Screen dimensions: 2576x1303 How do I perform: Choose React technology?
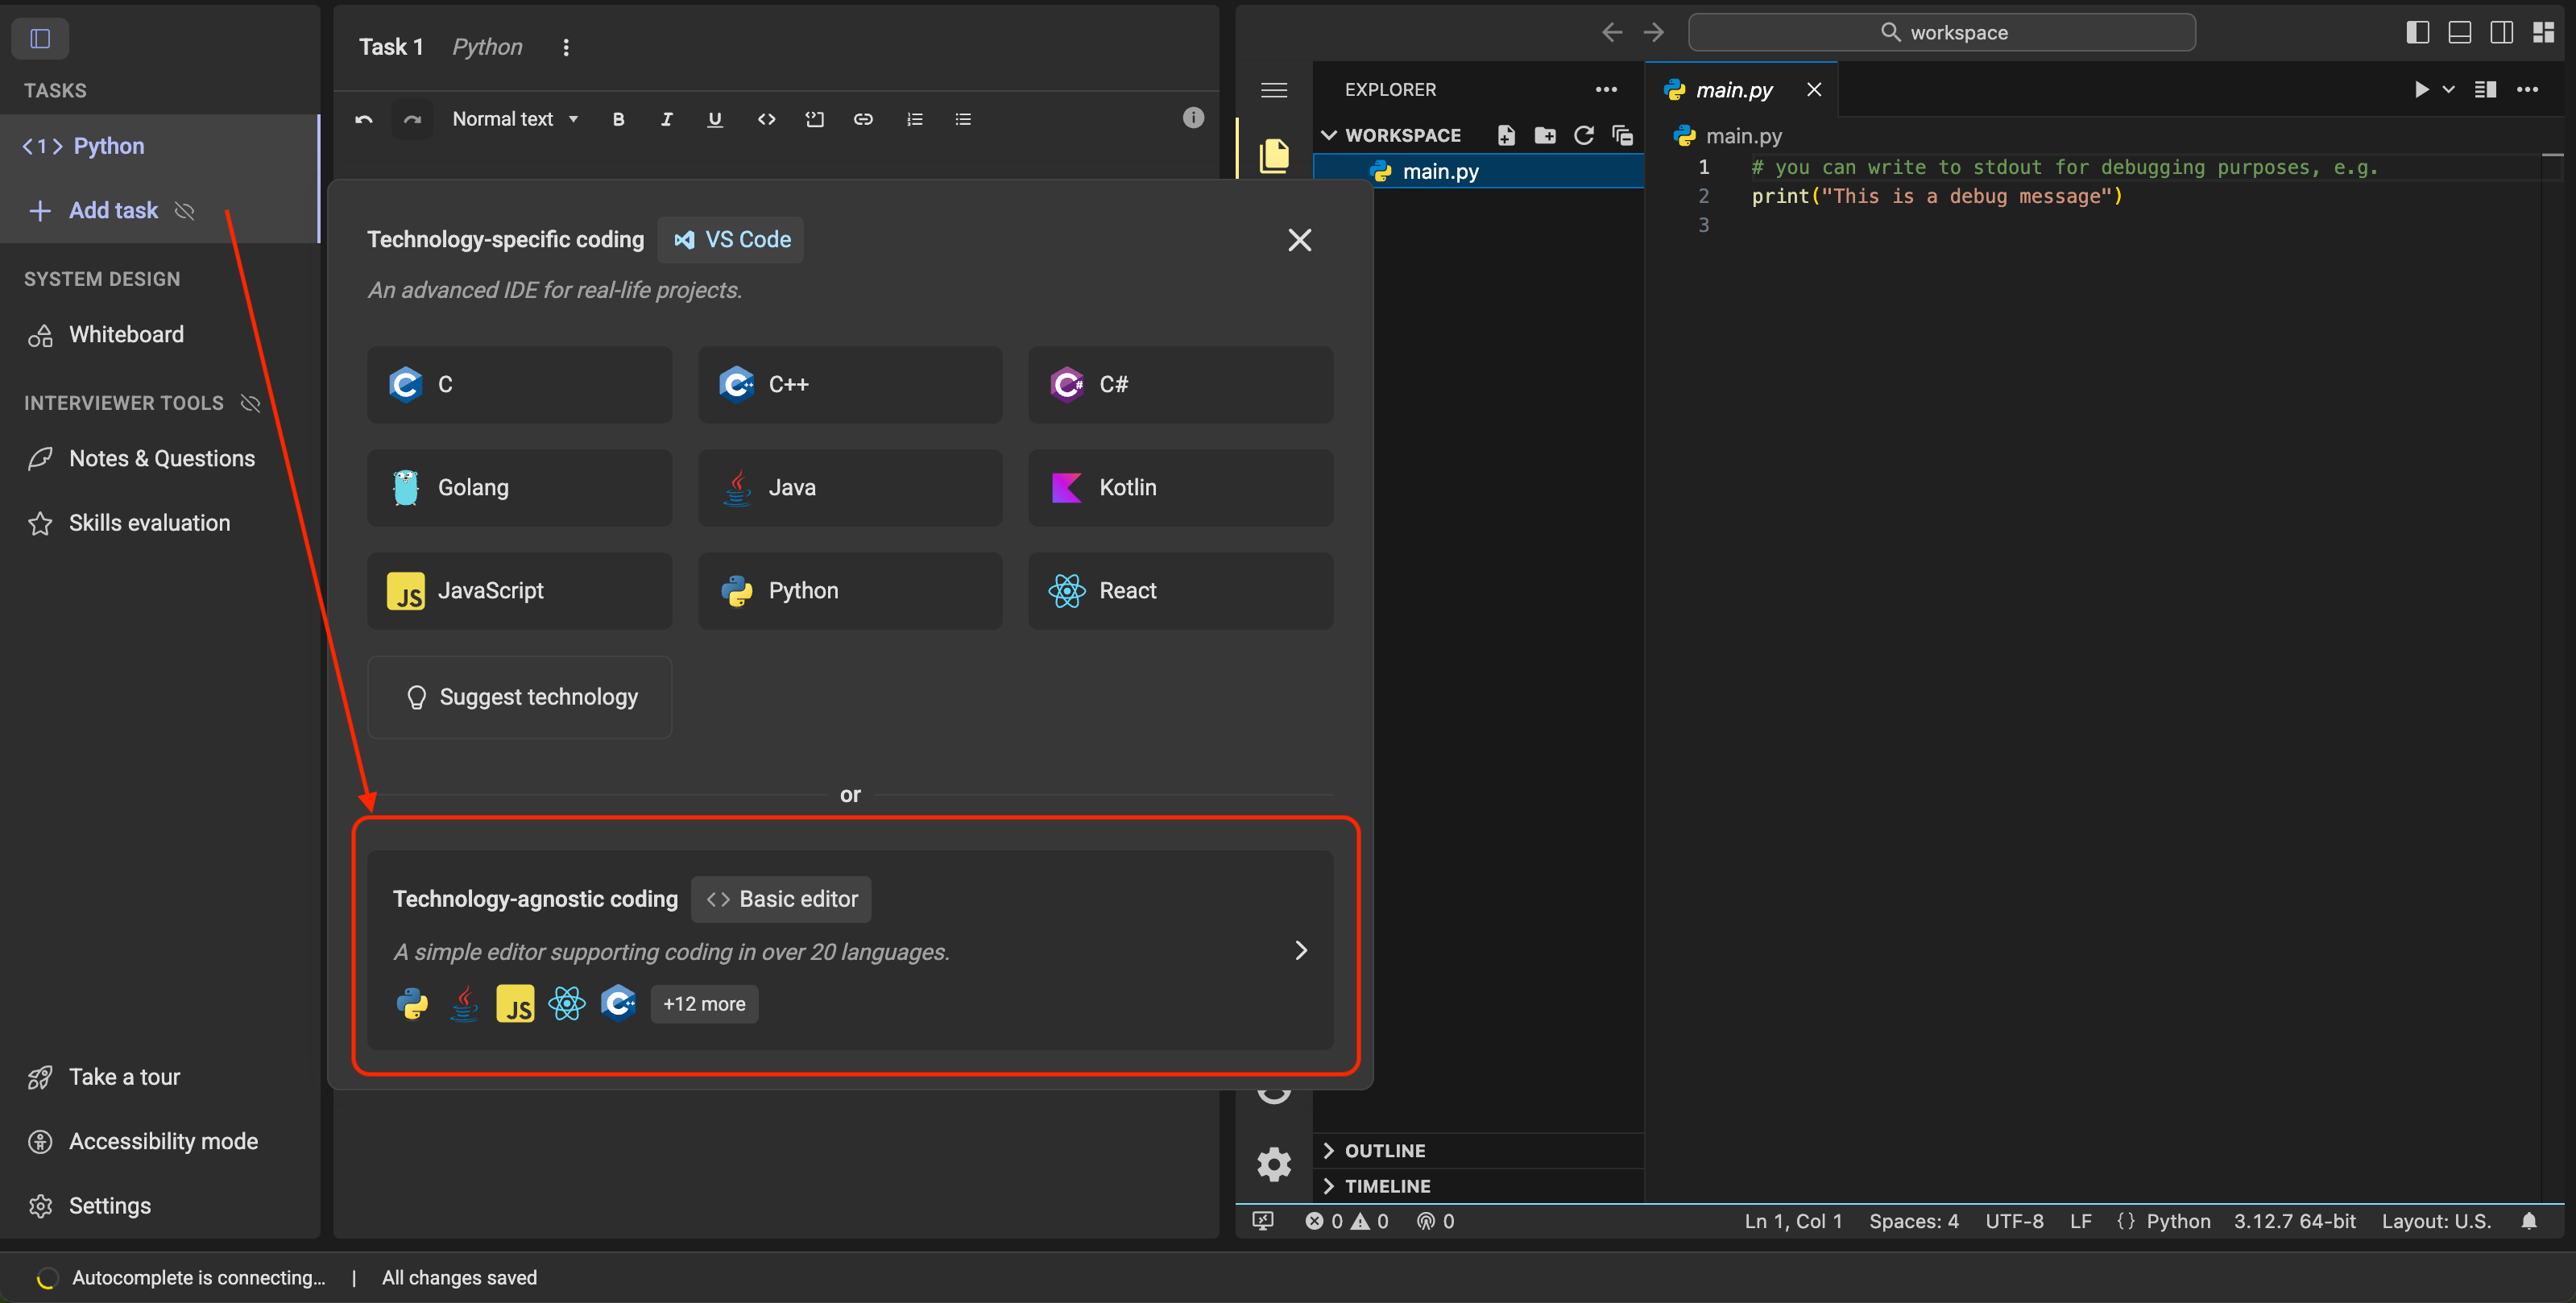click(1180, 590)
